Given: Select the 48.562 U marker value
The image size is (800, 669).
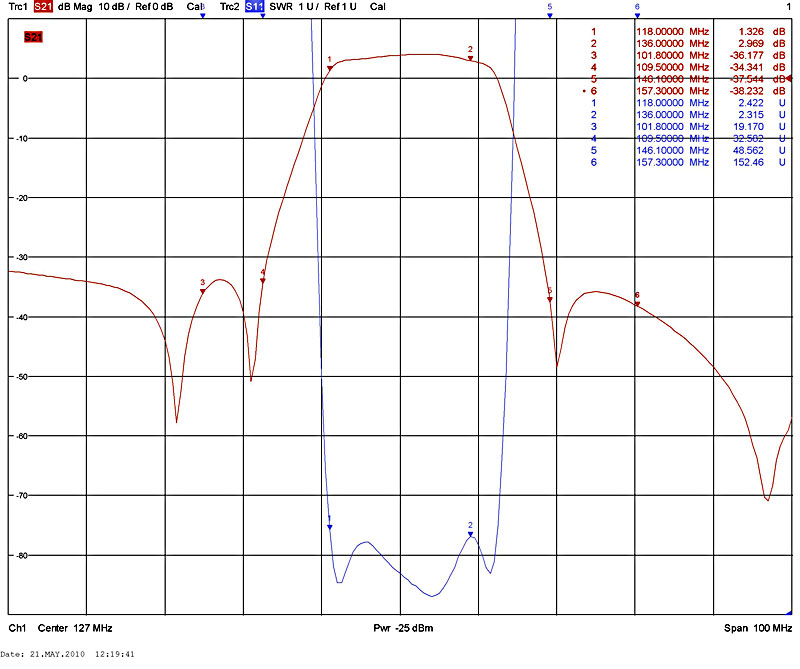Looking at the screenshot, I should pyautogui.click(x=760, y=151).
